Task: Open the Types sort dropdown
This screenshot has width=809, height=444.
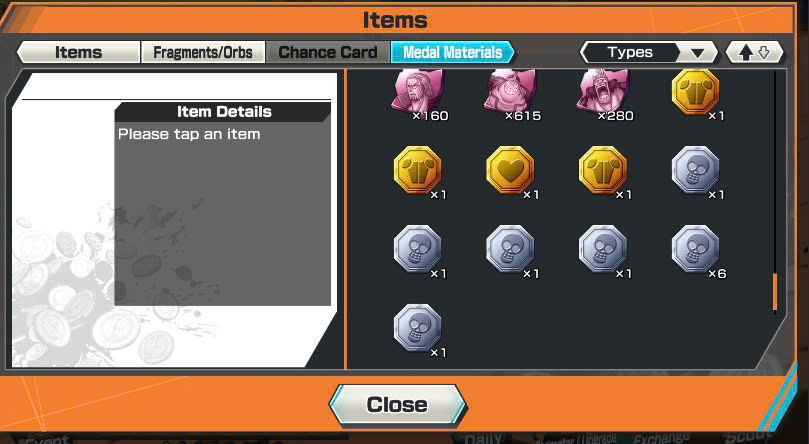Action: click(x=649, y=52)
